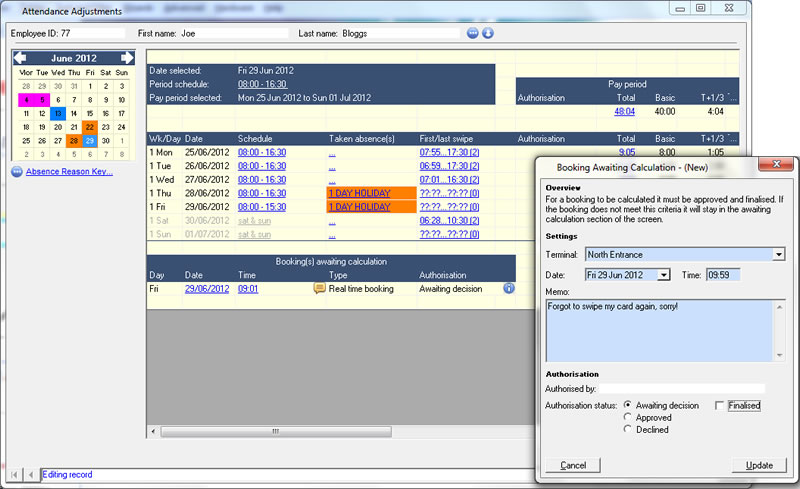Go to next month in calendar
The height and width of the screenshot is (489, 800).
click(127, 58)
